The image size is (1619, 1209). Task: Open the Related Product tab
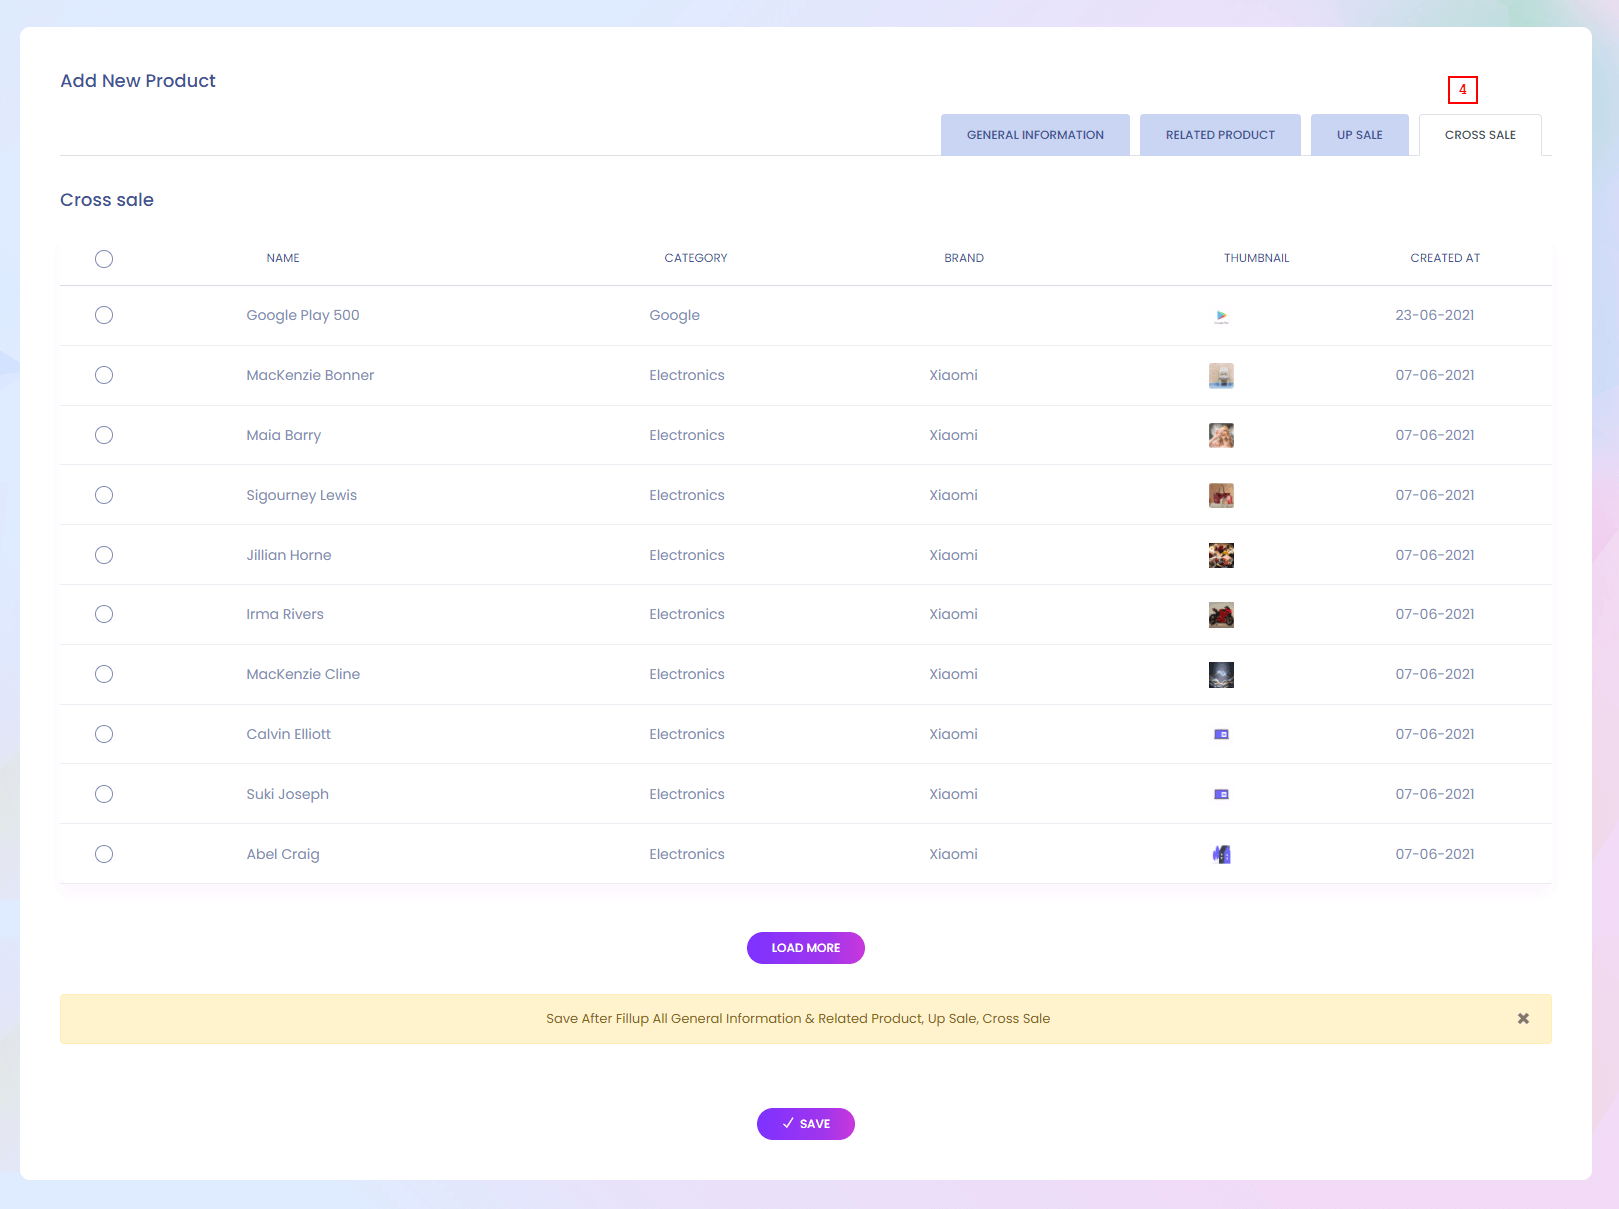pyautogui.click(x=1220, y=135)
